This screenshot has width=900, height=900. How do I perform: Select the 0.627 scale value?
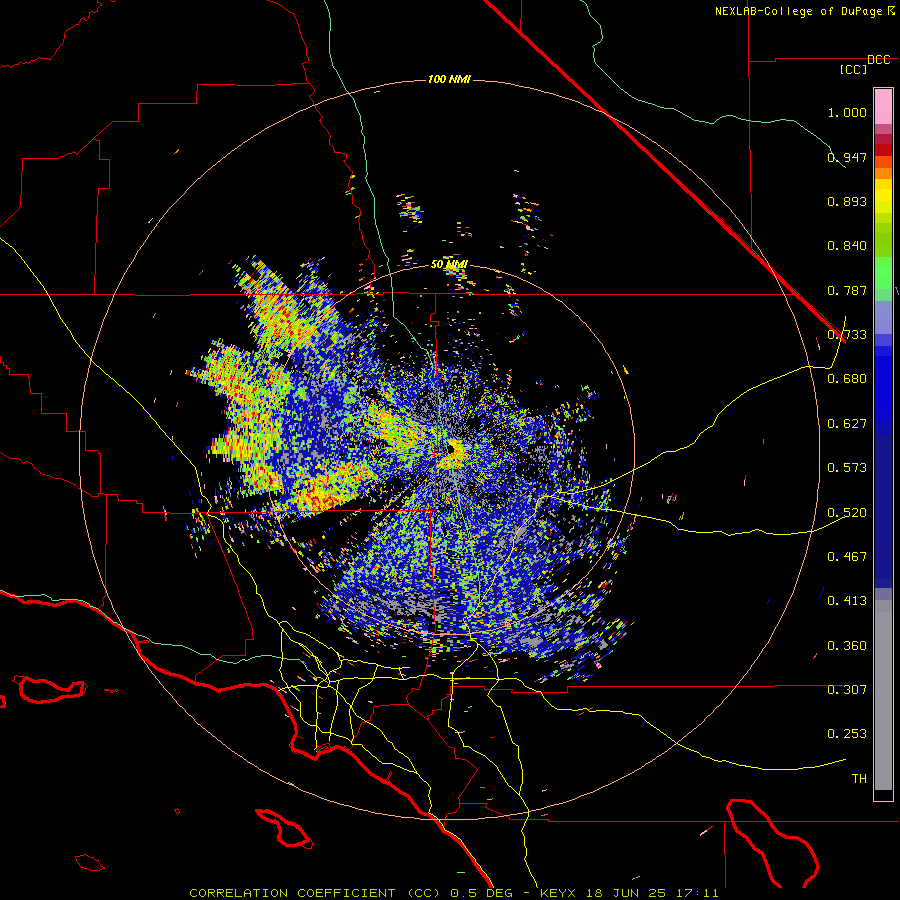click(847, 424)
